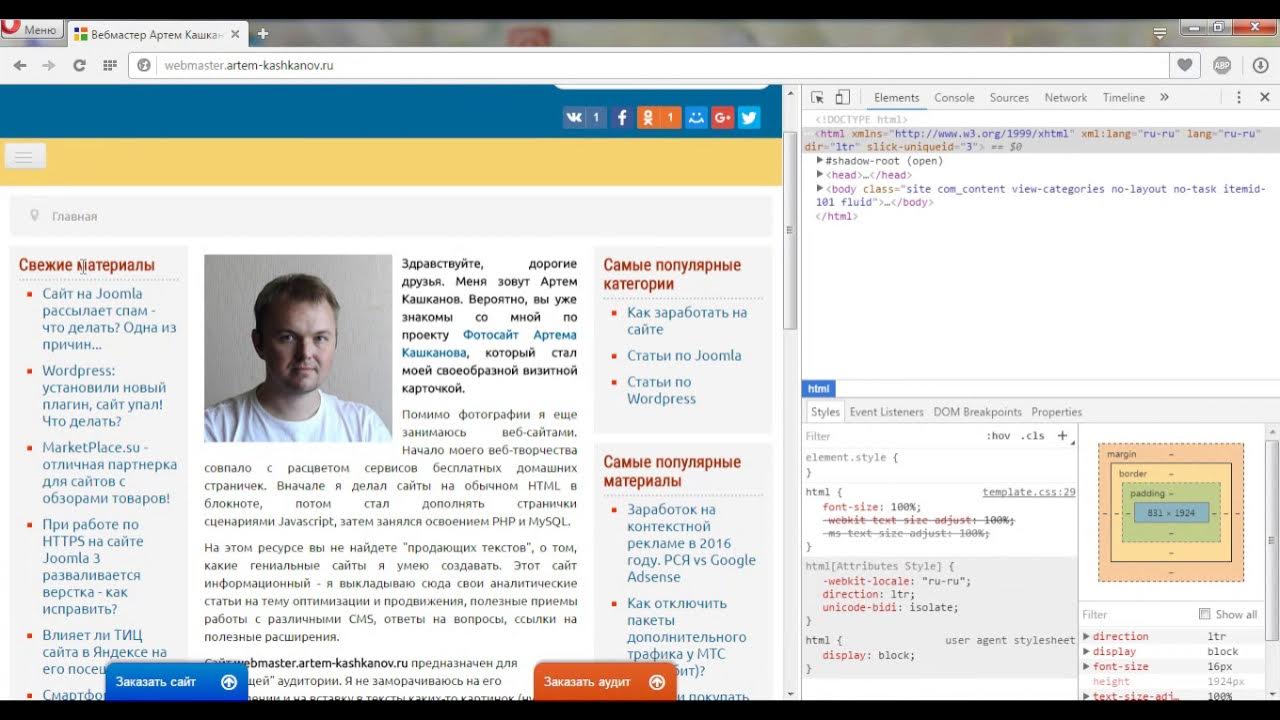The width and height of the screenshot is (1280, 720).
Task: Open a new browser tab with plus
Action: pos(263,34)
